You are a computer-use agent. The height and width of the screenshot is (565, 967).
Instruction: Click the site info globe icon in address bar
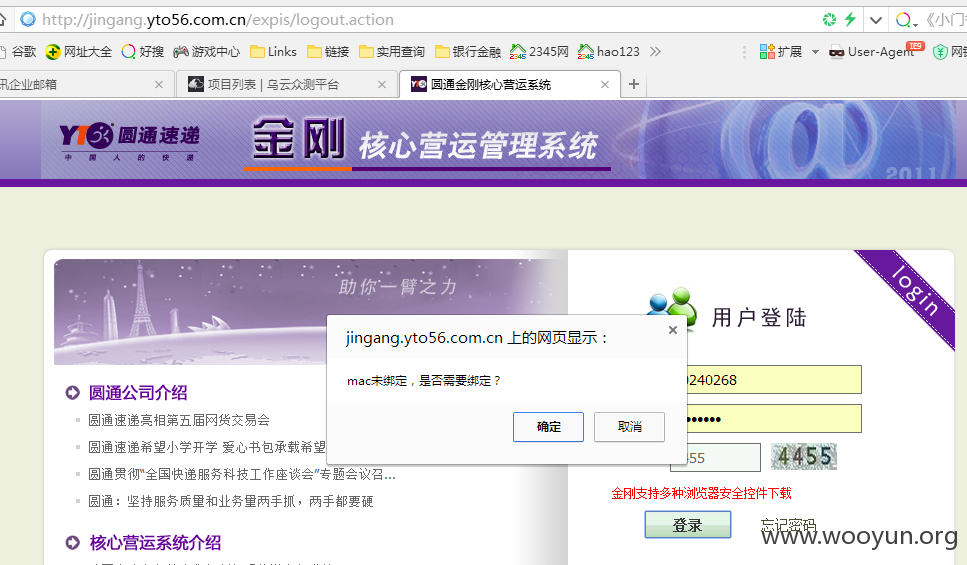coord(28,20)
